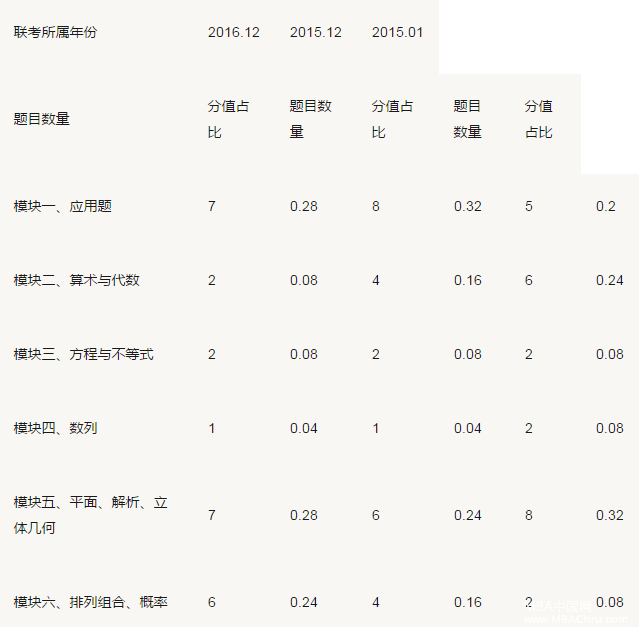Click the 模块一、应用题 row label
The height and width of the screenshot is (628, 640).
pyautogui.click(x=63, y=206)
